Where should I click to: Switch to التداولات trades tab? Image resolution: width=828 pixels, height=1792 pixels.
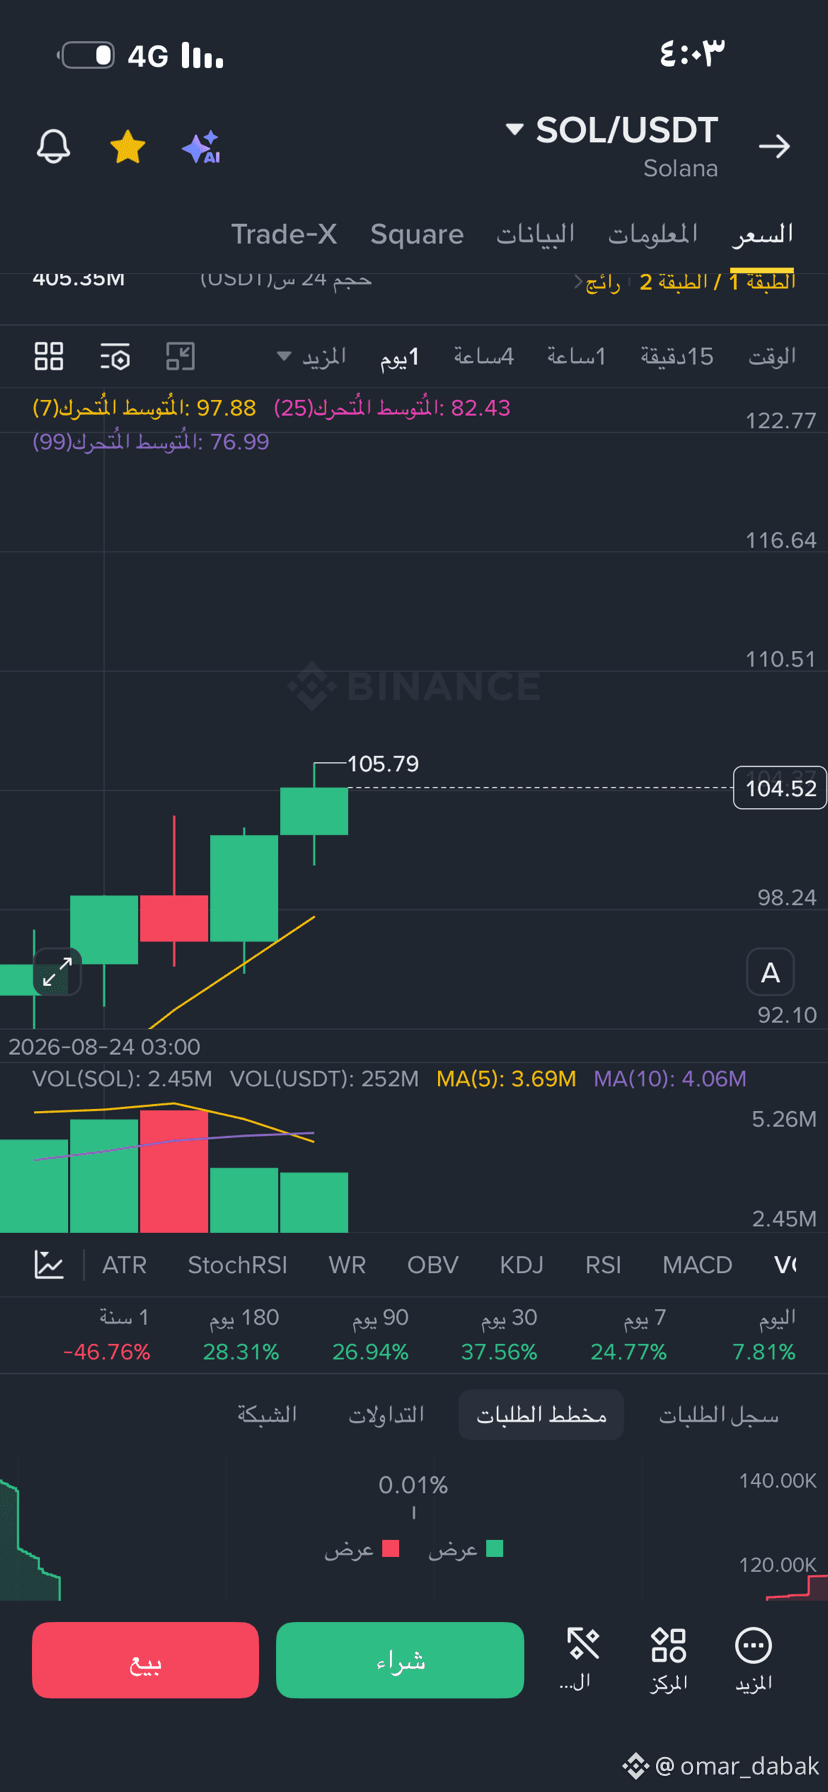386,1415
